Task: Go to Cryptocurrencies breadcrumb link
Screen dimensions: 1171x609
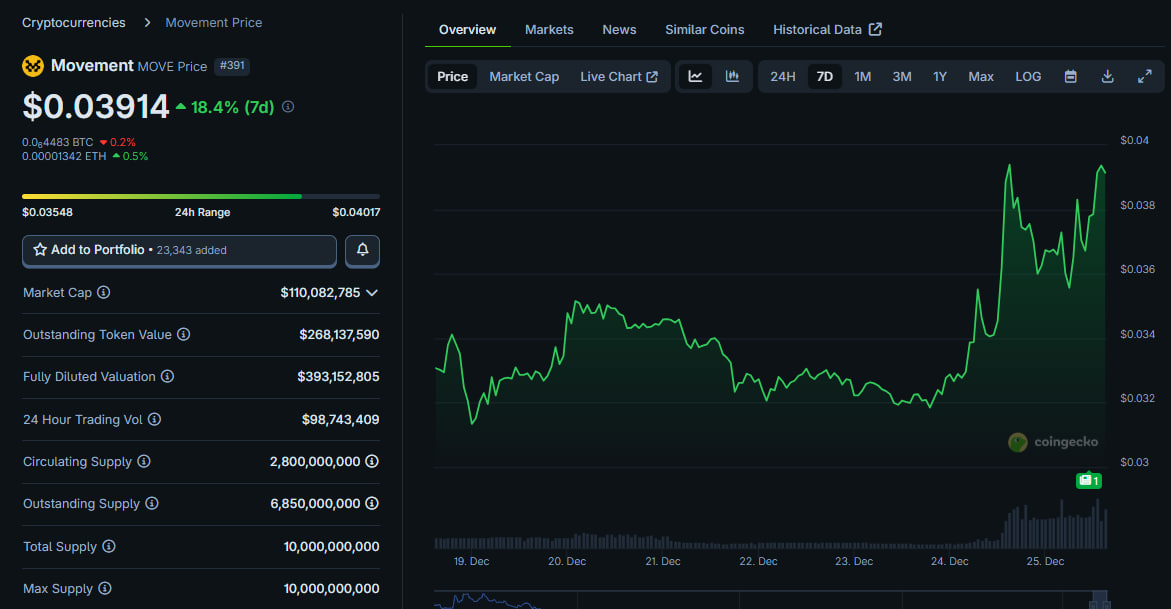Action: click(x=74, y=22)
